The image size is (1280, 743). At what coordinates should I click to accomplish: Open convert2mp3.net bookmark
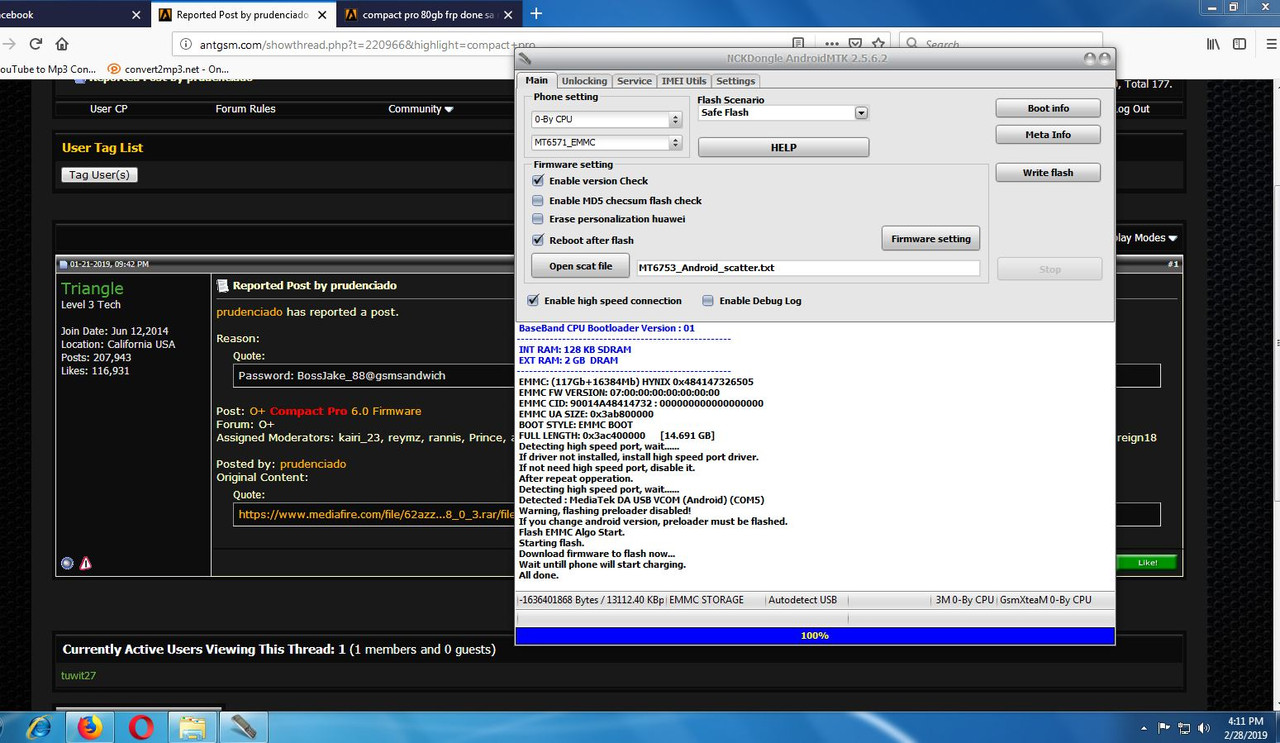169,69
